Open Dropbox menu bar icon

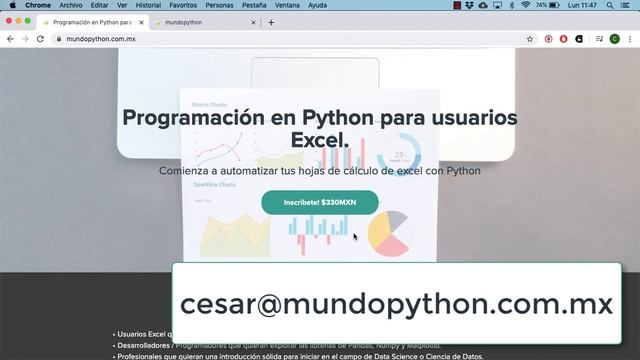tap(469, 5)
